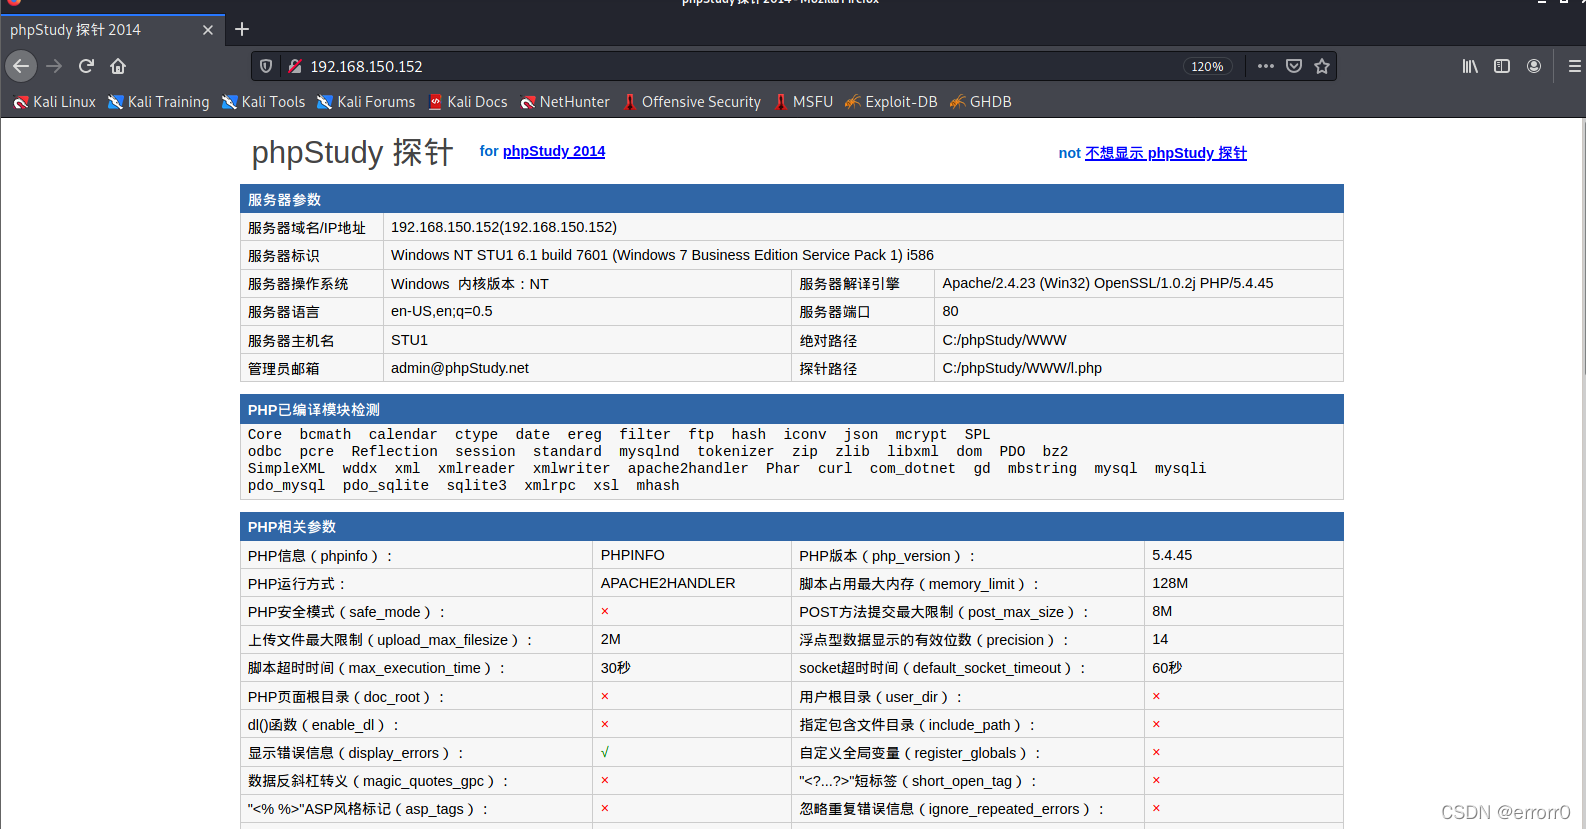Click the apache2handler module name

click(x=687, y=468)
